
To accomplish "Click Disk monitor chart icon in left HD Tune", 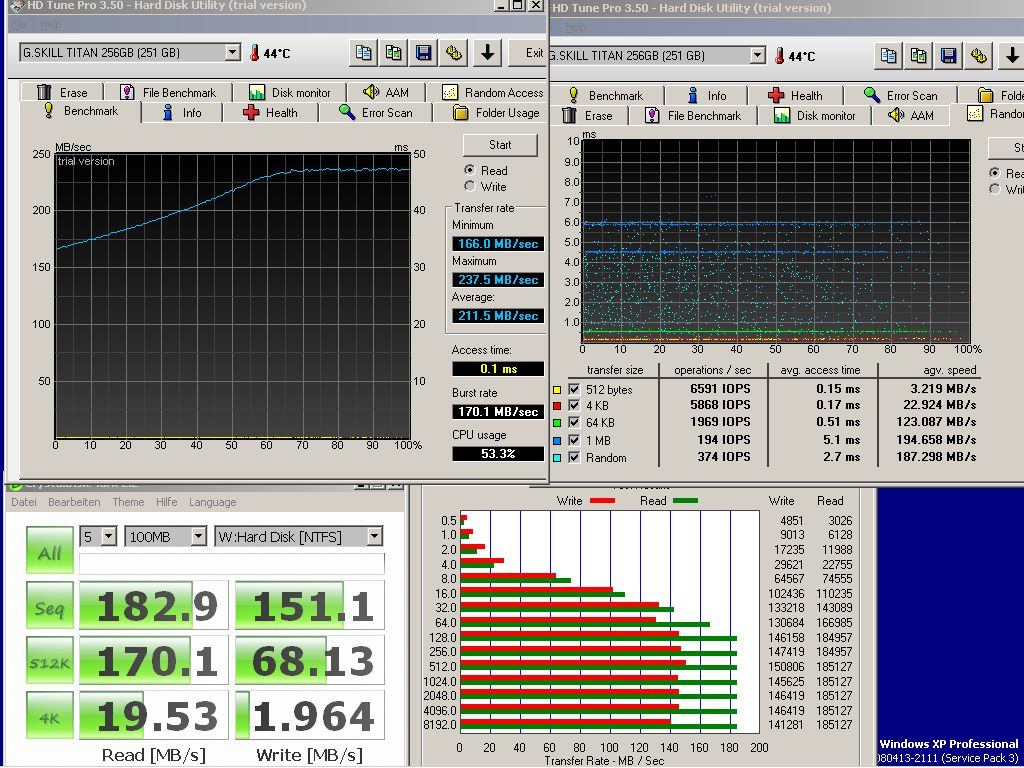I will coord(257,92).
